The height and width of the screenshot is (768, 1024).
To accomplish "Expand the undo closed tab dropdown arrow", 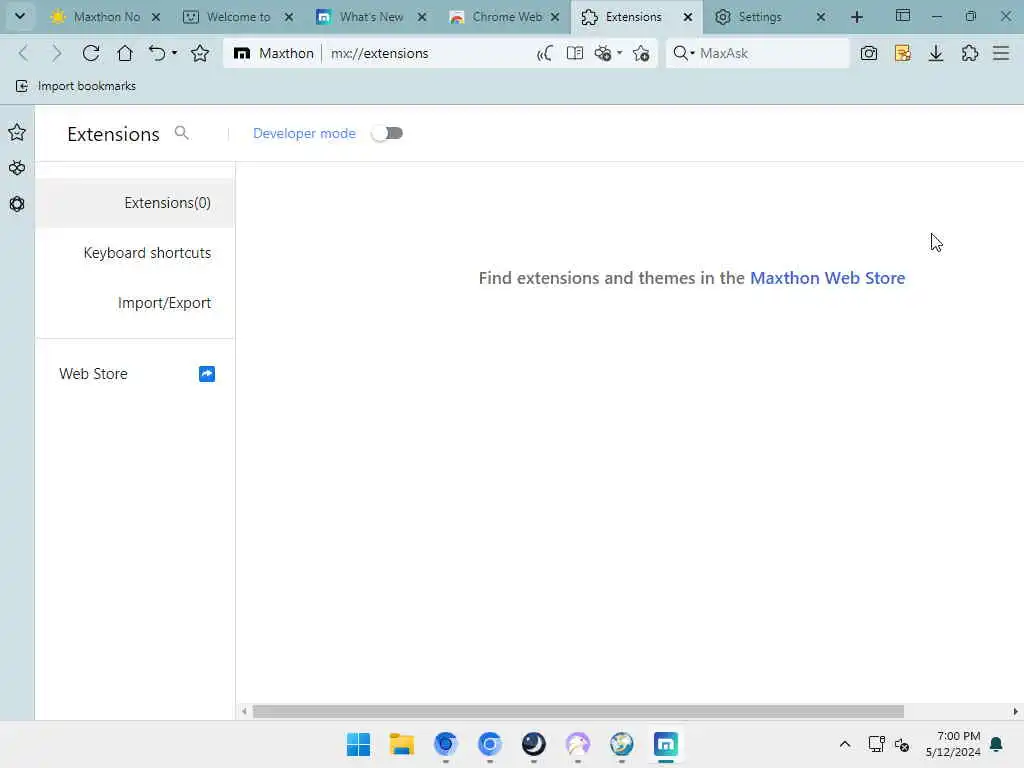I will [x=174, y=53].
